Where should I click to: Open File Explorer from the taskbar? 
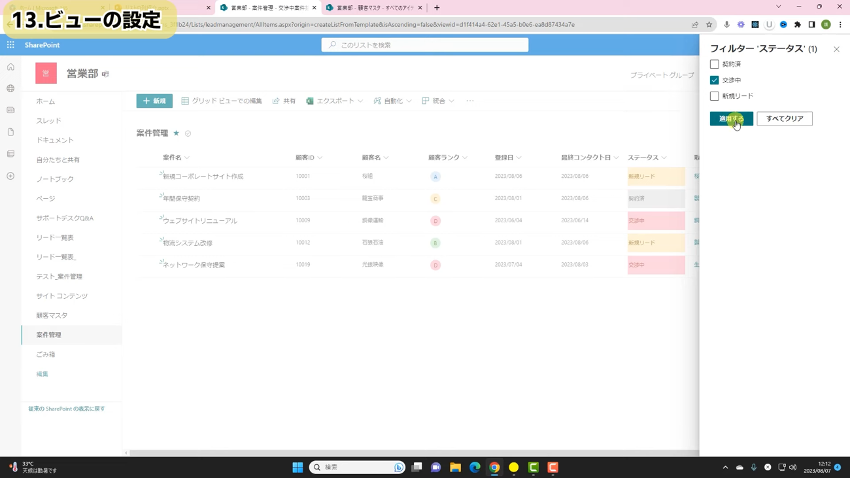(x=455, y=467)
